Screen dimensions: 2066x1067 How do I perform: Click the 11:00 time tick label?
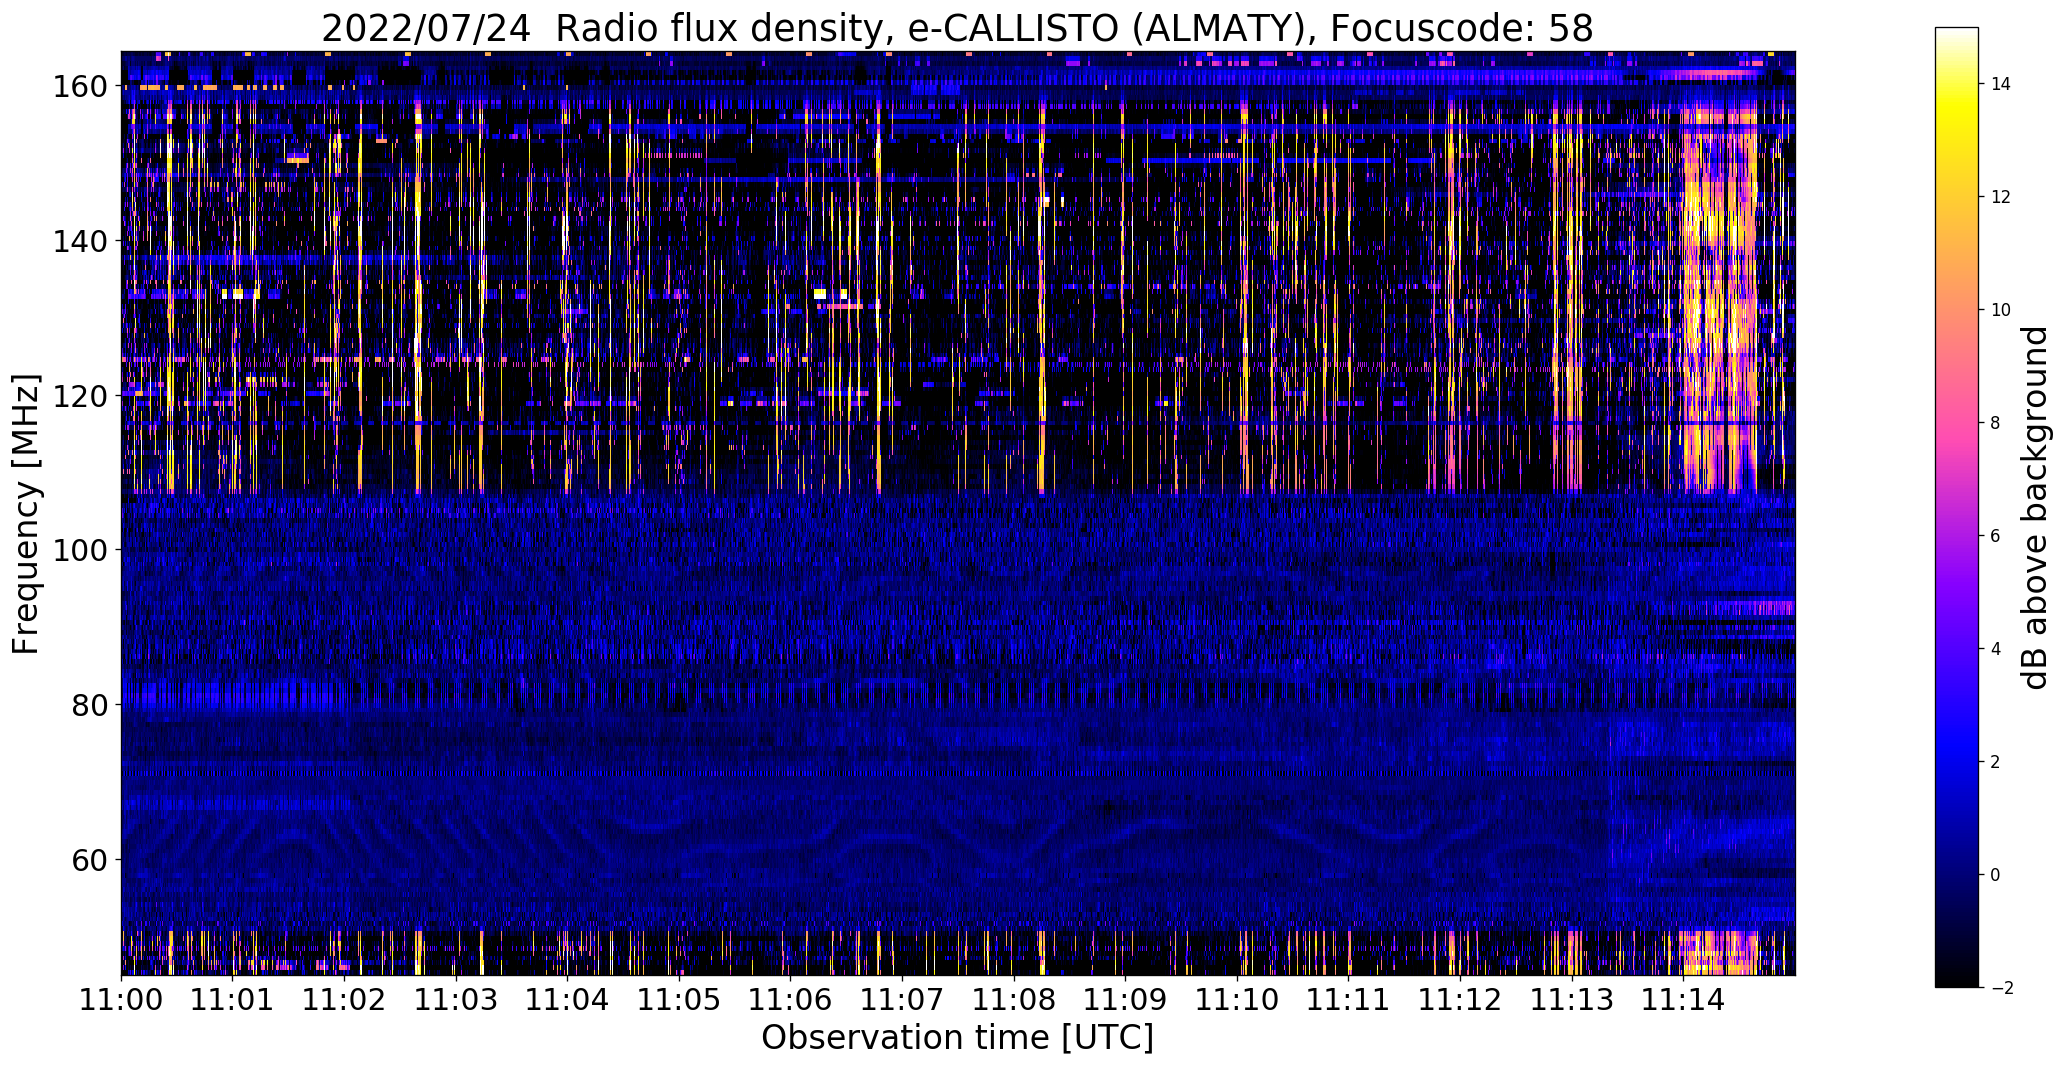[x=122, y=999]
